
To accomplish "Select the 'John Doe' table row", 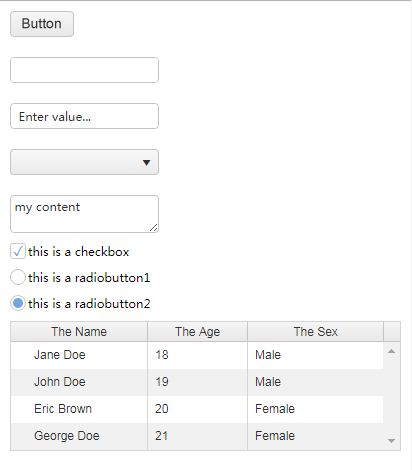I will pos(197,382).
